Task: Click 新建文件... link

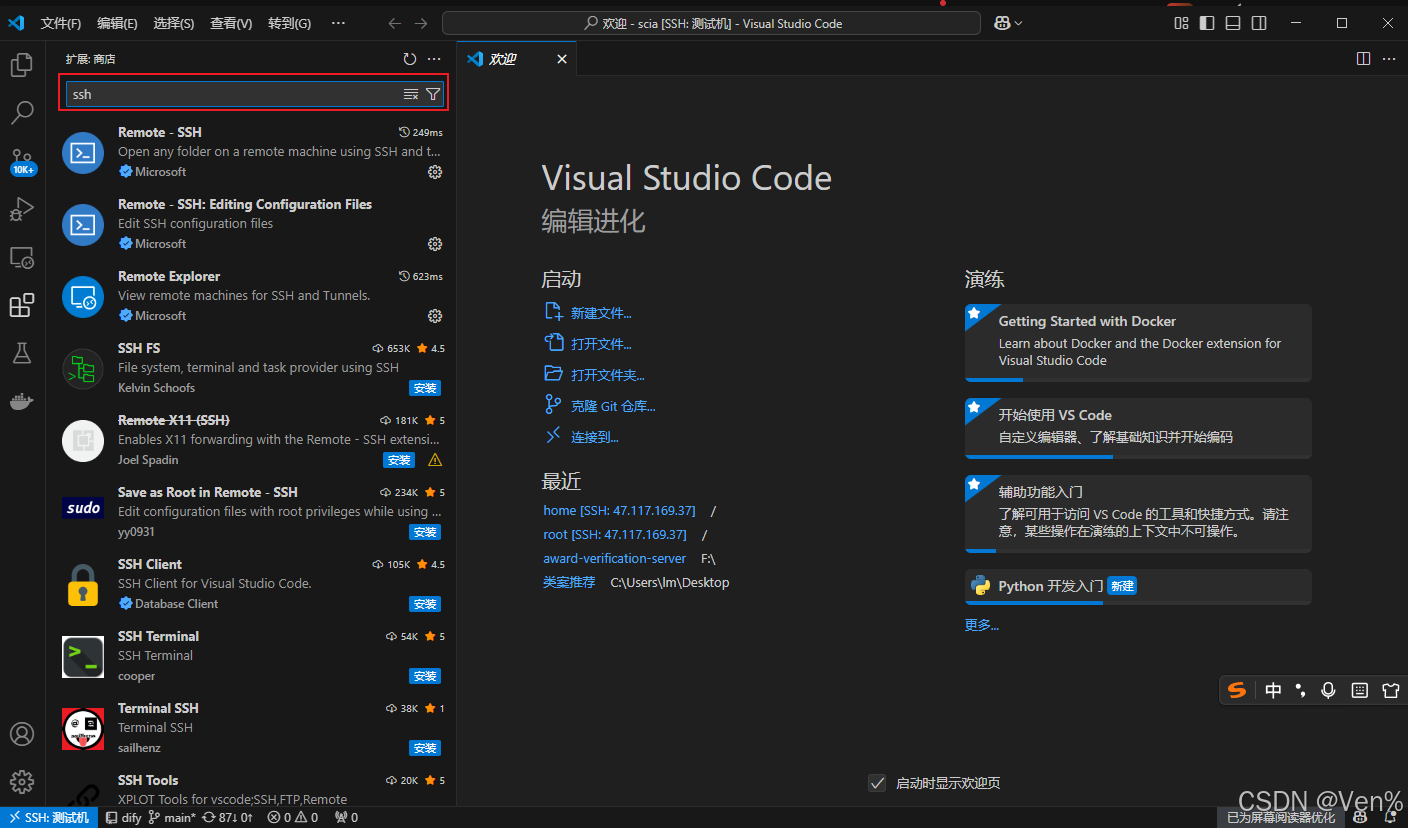Action: 601,313
